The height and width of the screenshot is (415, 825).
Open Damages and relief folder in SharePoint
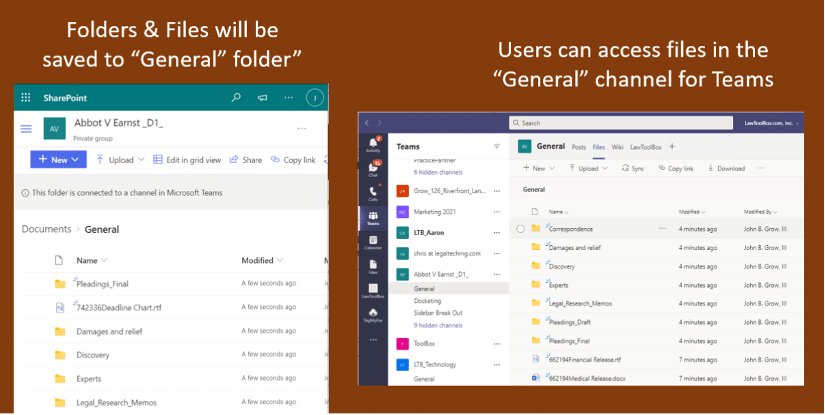point(109,331)
